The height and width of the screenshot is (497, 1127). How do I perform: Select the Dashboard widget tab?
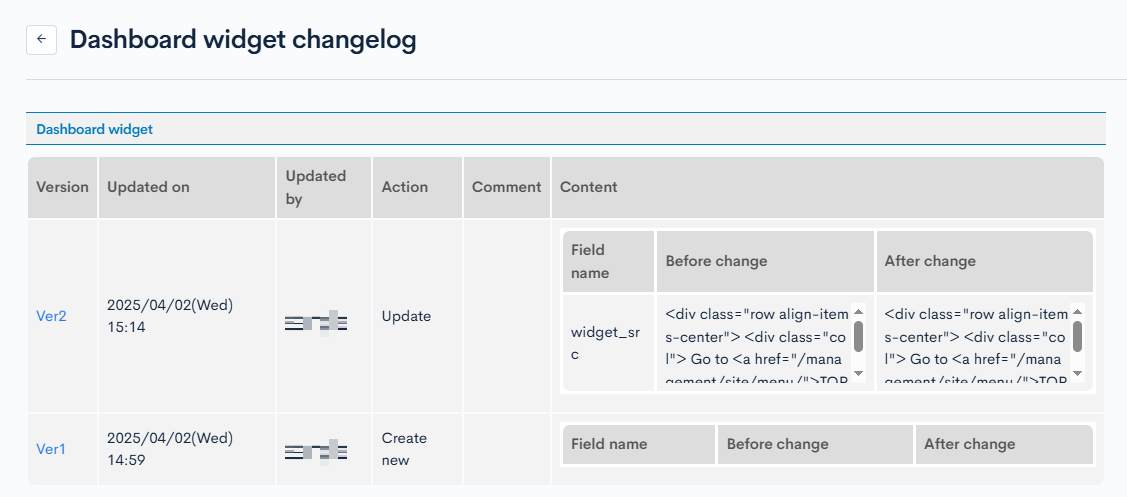[94, 129]
